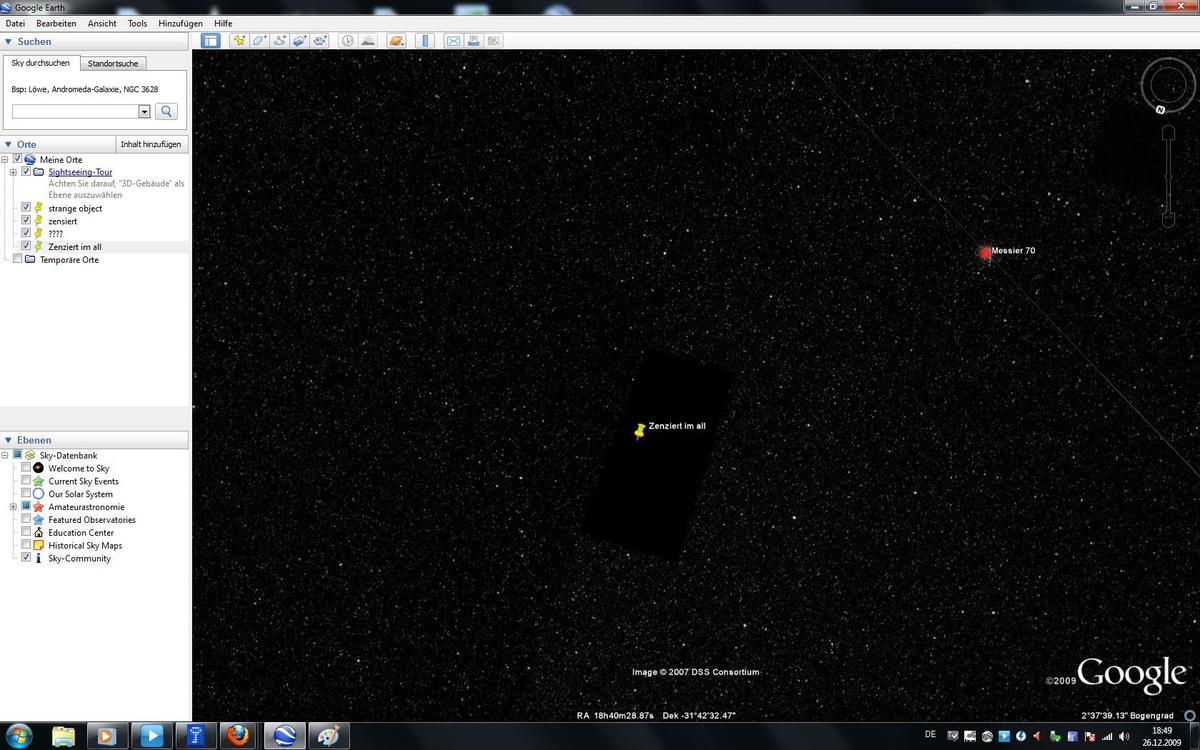Click the Inhalt hinzufügen button
The height and width of the screenshot is (750, 1200).
pyautogui.click(x=151, y=144)
